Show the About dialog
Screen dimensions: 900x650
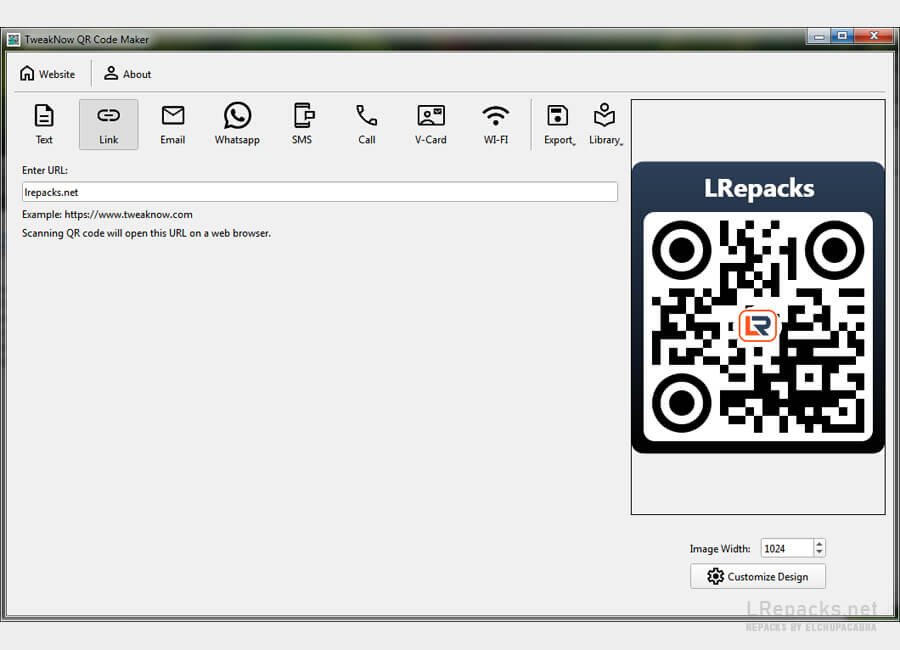click(x=127, y=74)
